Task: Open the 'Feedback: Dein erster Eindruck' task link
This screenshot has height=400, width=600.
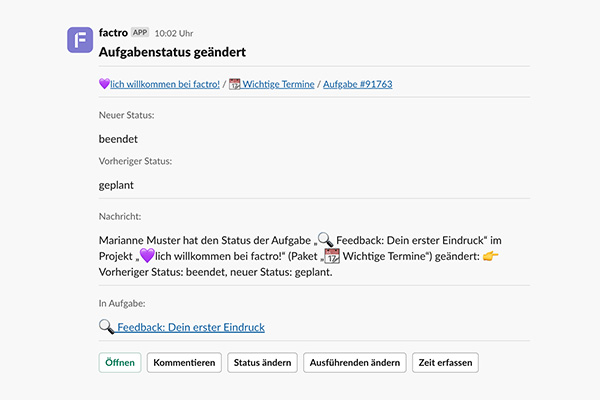Action: pyautogui.click(x=191, y=327)
